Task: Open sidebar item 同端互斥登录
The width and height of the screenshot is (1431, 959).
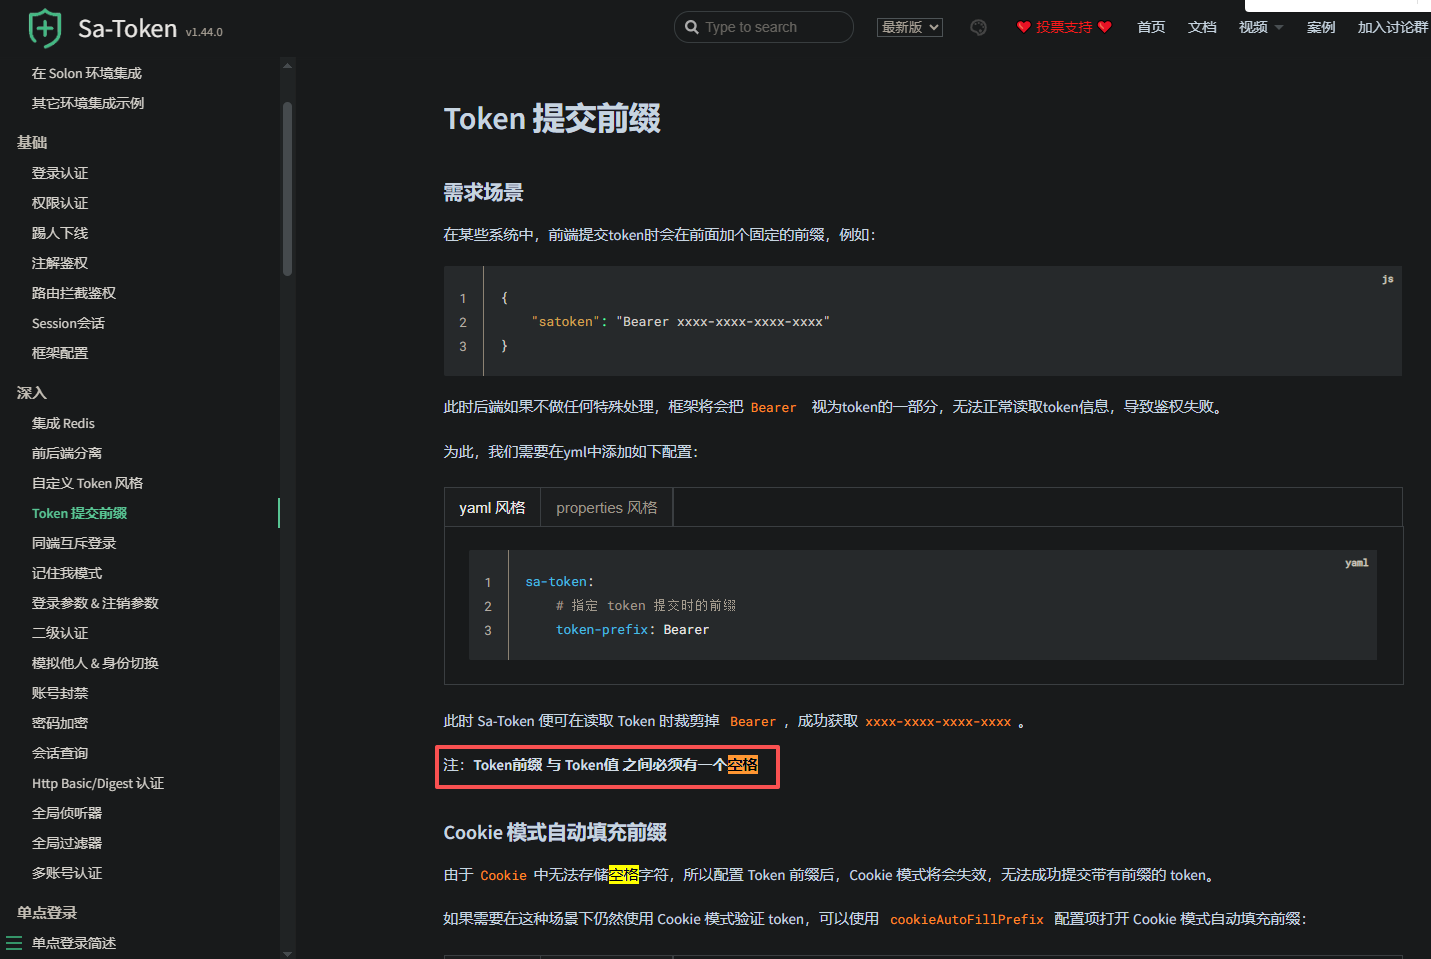Action: click(x=74, y=543)
